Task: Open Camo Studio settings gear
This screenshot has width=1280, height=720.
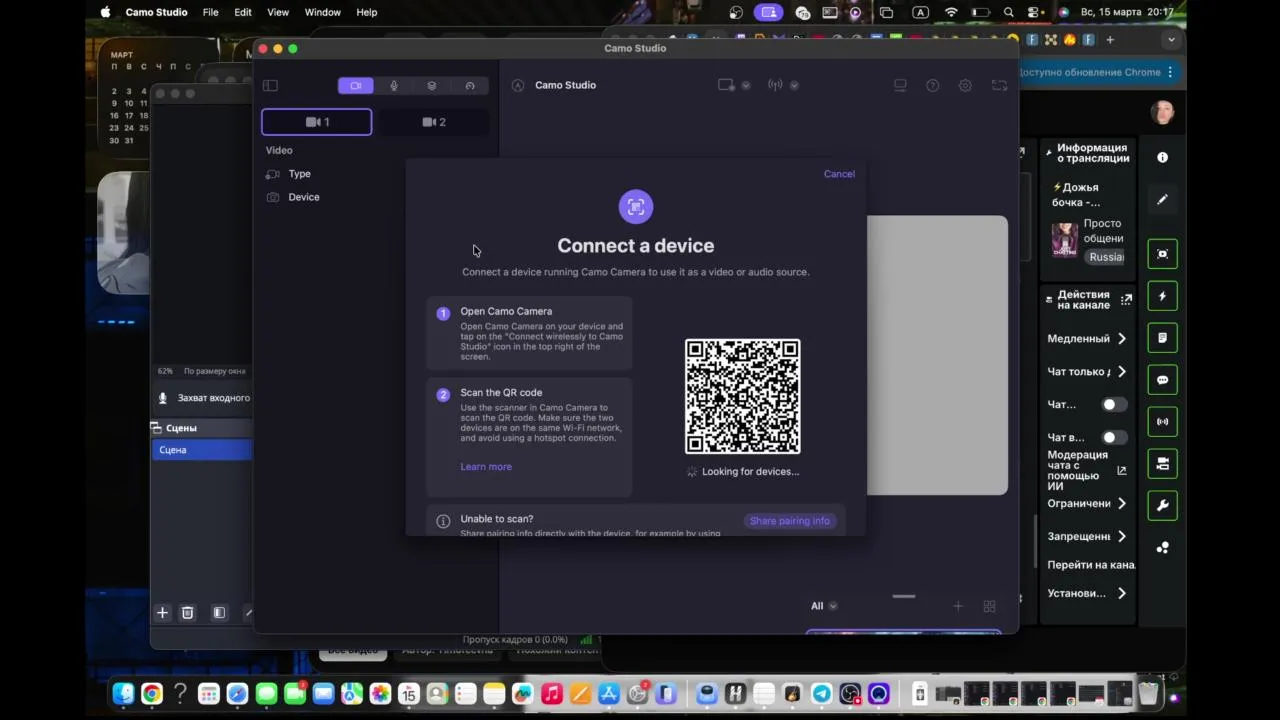Action: [x=965, y=85]
